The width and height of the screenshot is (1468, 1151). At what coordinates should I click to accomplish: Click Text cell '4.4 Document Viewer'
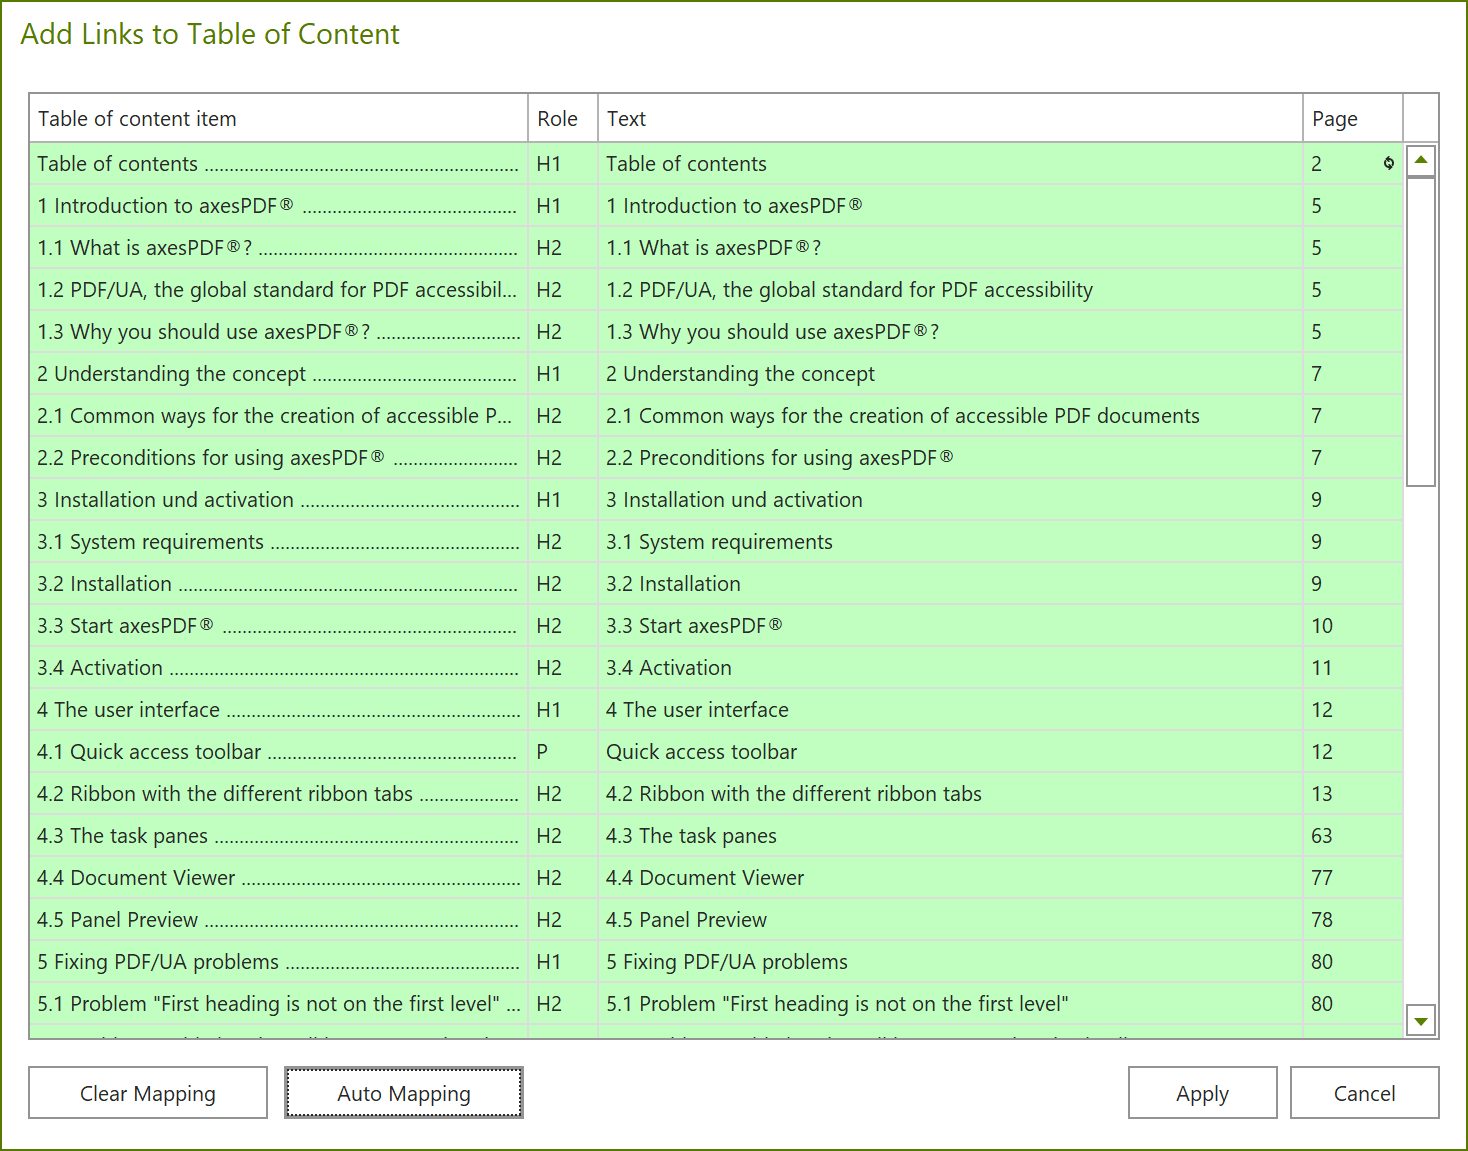pyautogui.click(x=951, y=878)
